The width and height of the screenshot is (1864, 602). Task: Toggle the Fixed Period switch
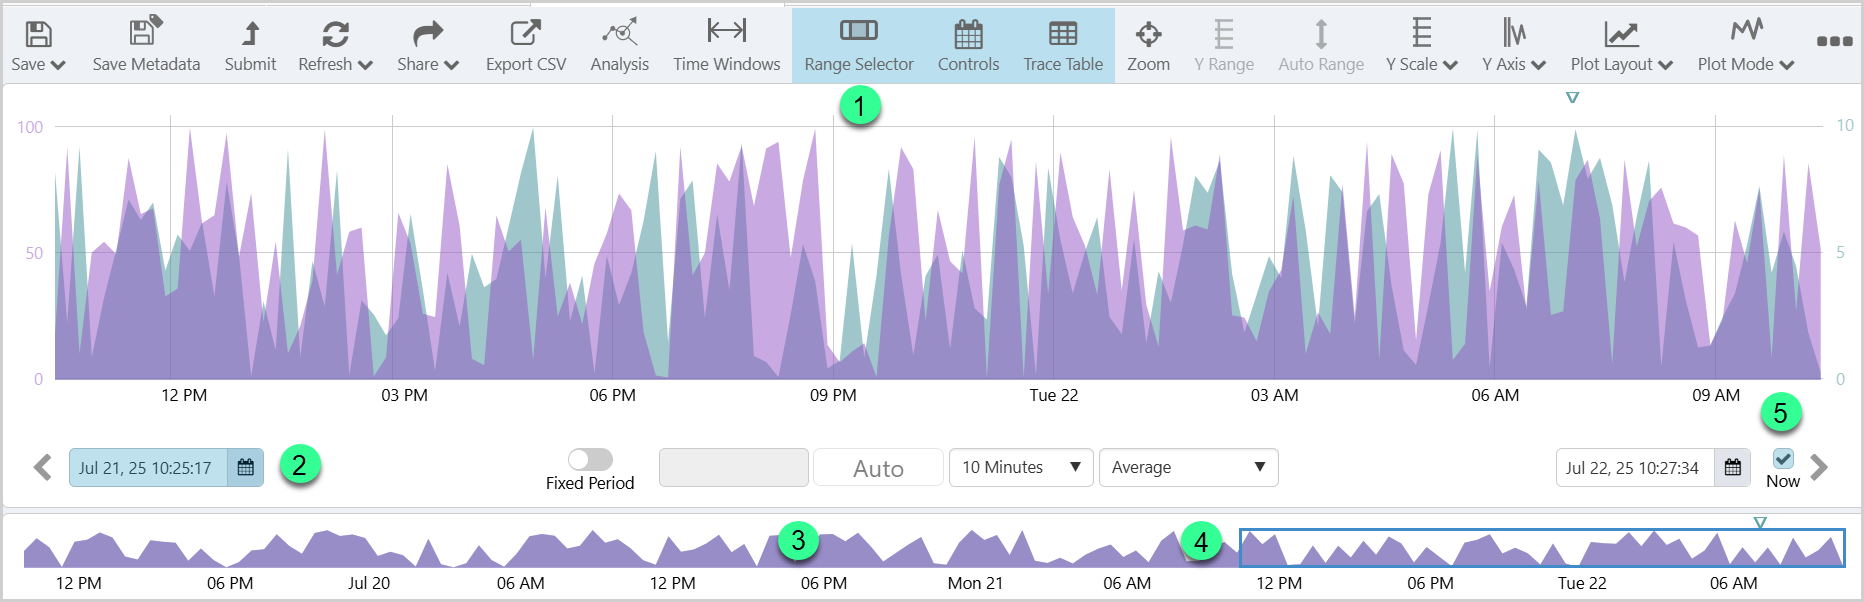click(x=590, y=459)
